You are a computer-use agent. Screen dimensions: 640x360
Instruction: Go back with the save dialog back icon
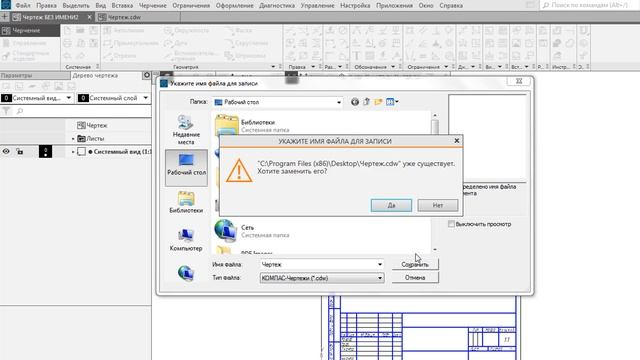(x=355, y=102)
